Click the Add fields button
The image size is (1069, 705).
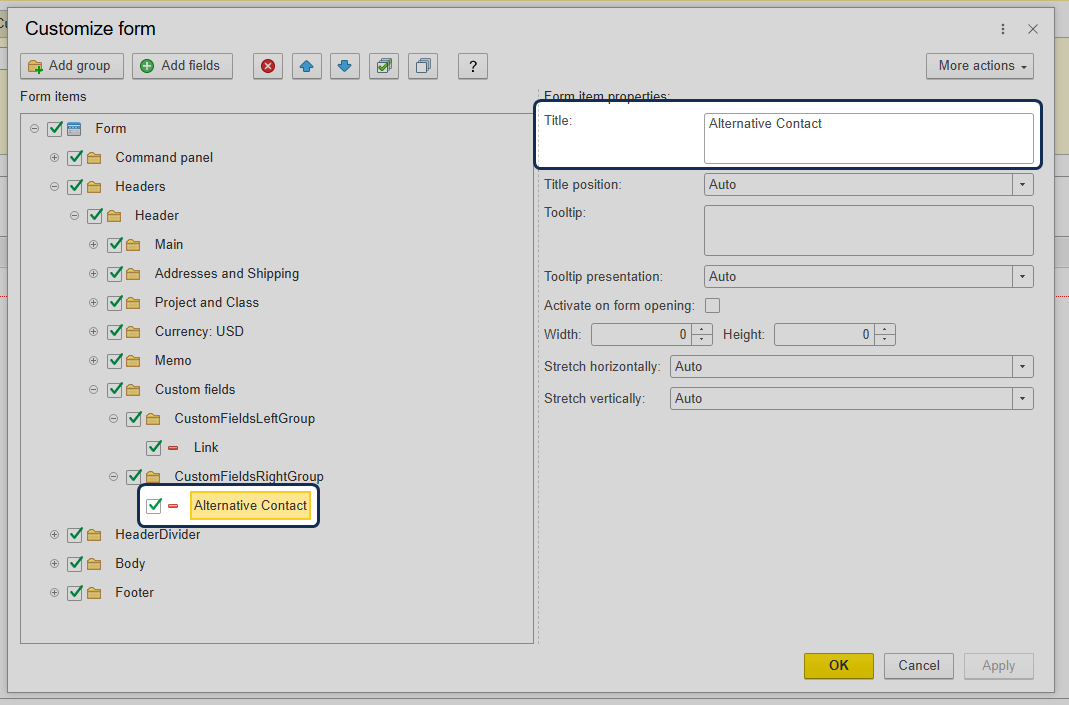(182, 66)
